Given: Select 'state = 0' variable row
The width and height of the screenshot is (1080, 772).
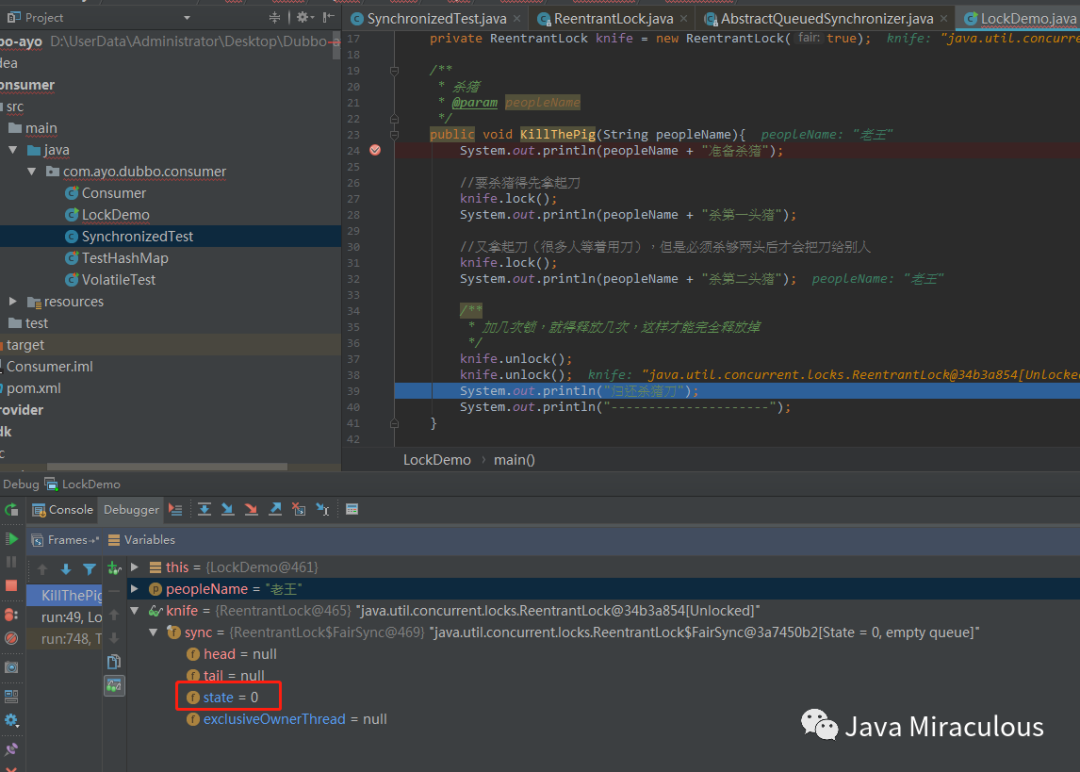Looking at the screenshot, I should click(230, 697).
